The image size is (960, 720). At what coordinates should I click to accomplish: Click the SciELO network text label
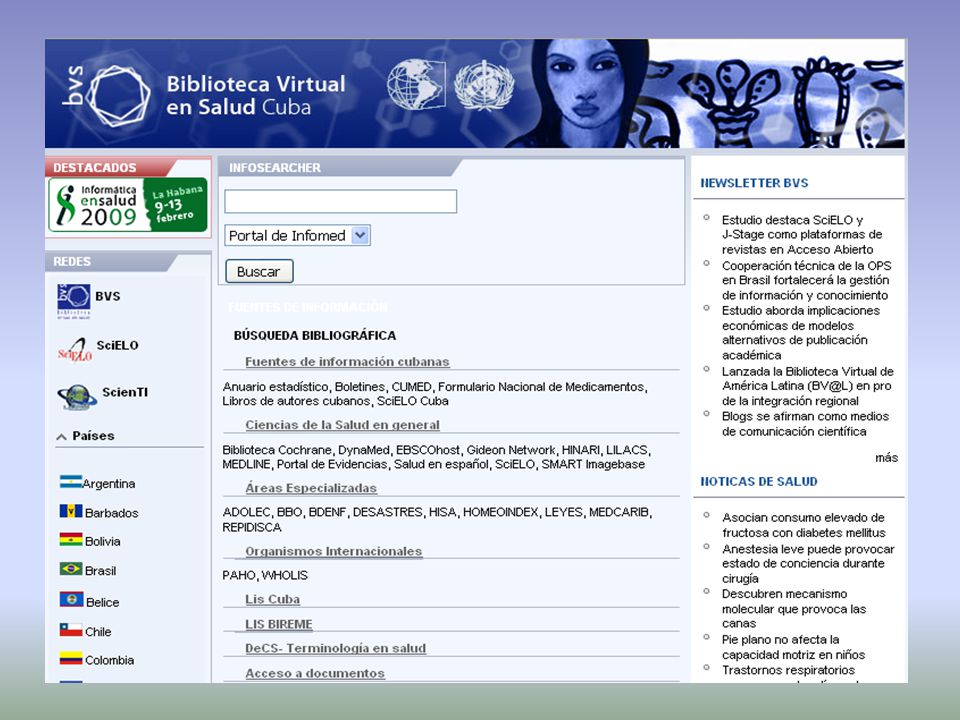click(x=117, y=345)
